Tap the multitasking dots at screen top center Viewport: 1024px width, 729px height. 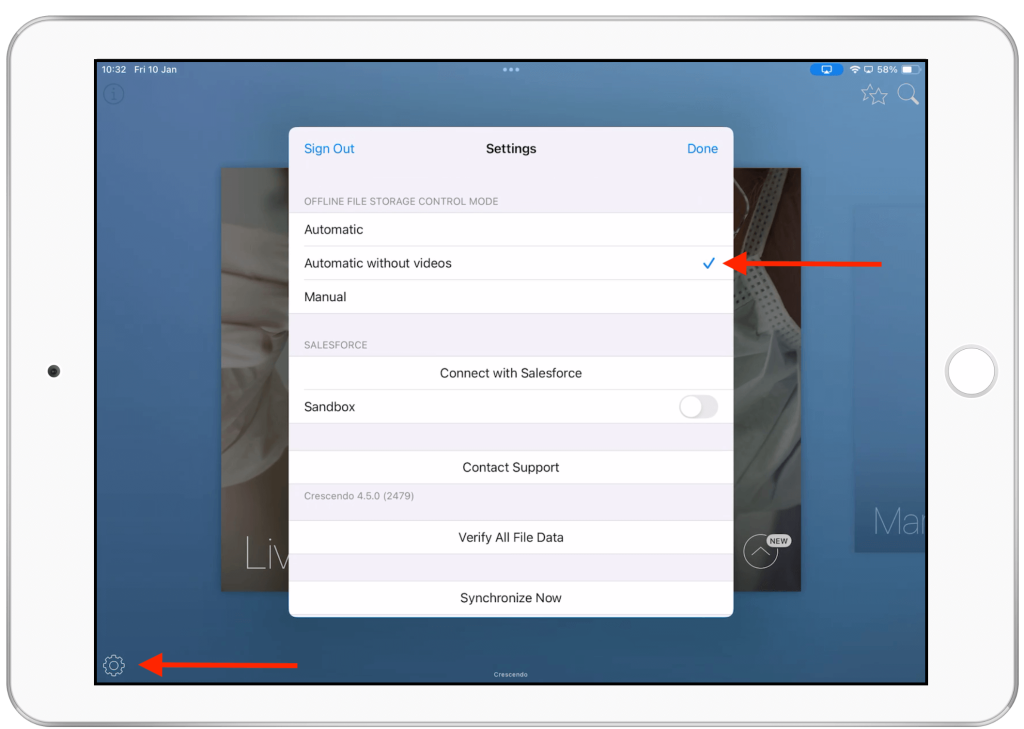511,69
